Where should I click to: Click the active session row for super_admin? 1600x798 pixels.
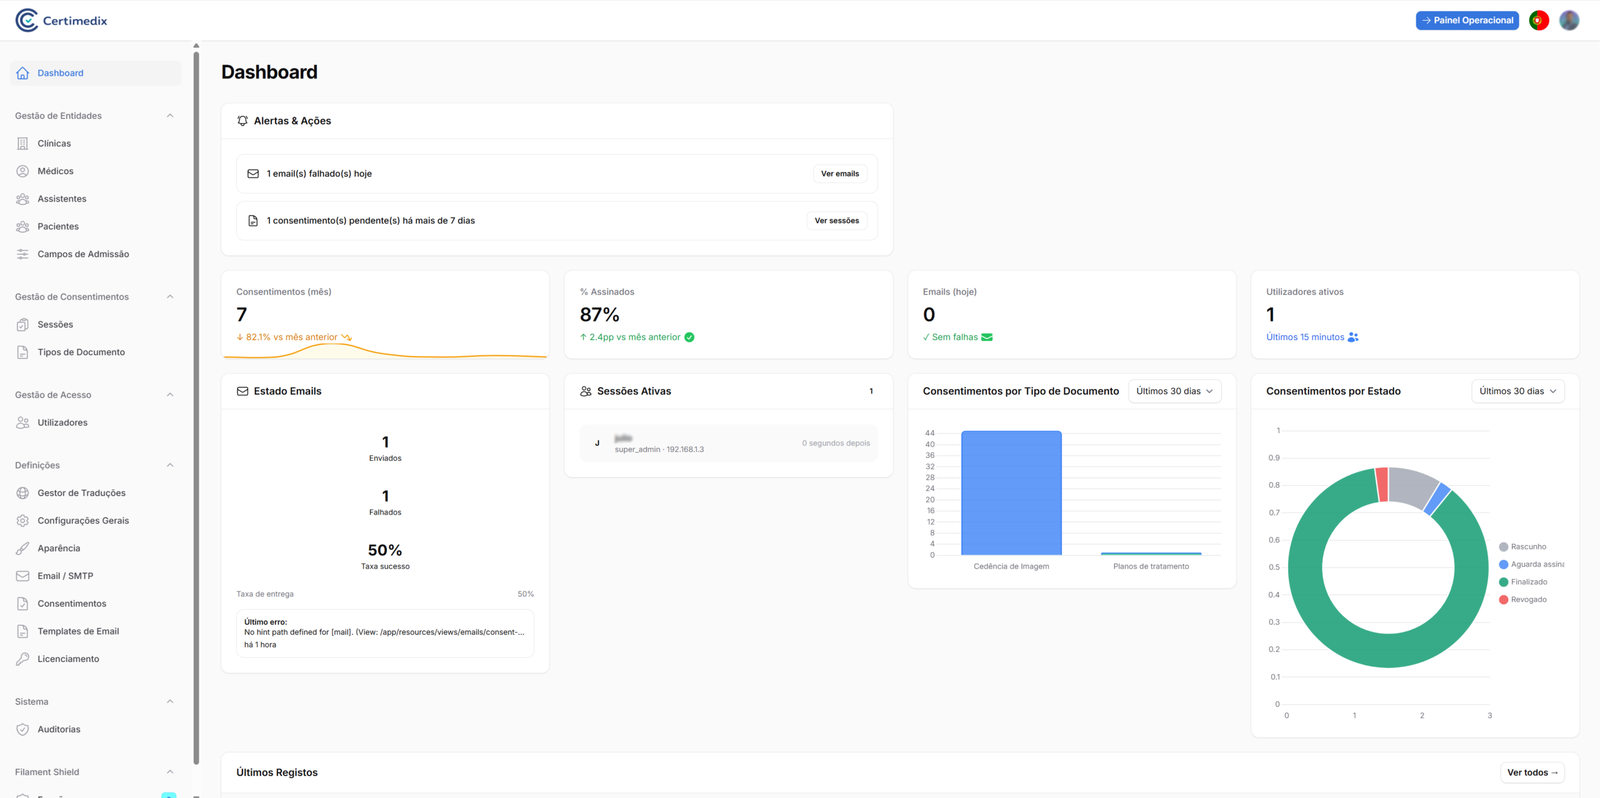click(728, 444)
